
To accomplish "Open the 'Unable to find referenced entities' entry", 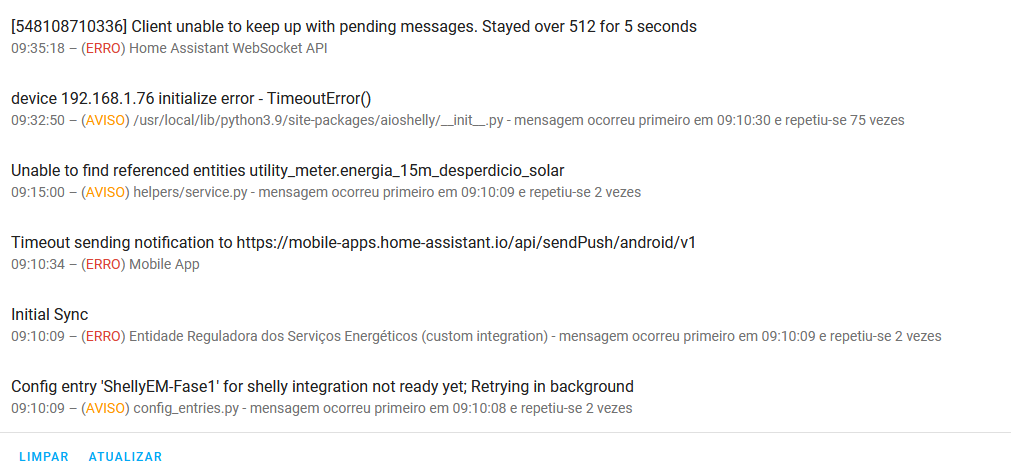I will pos(506,181).
